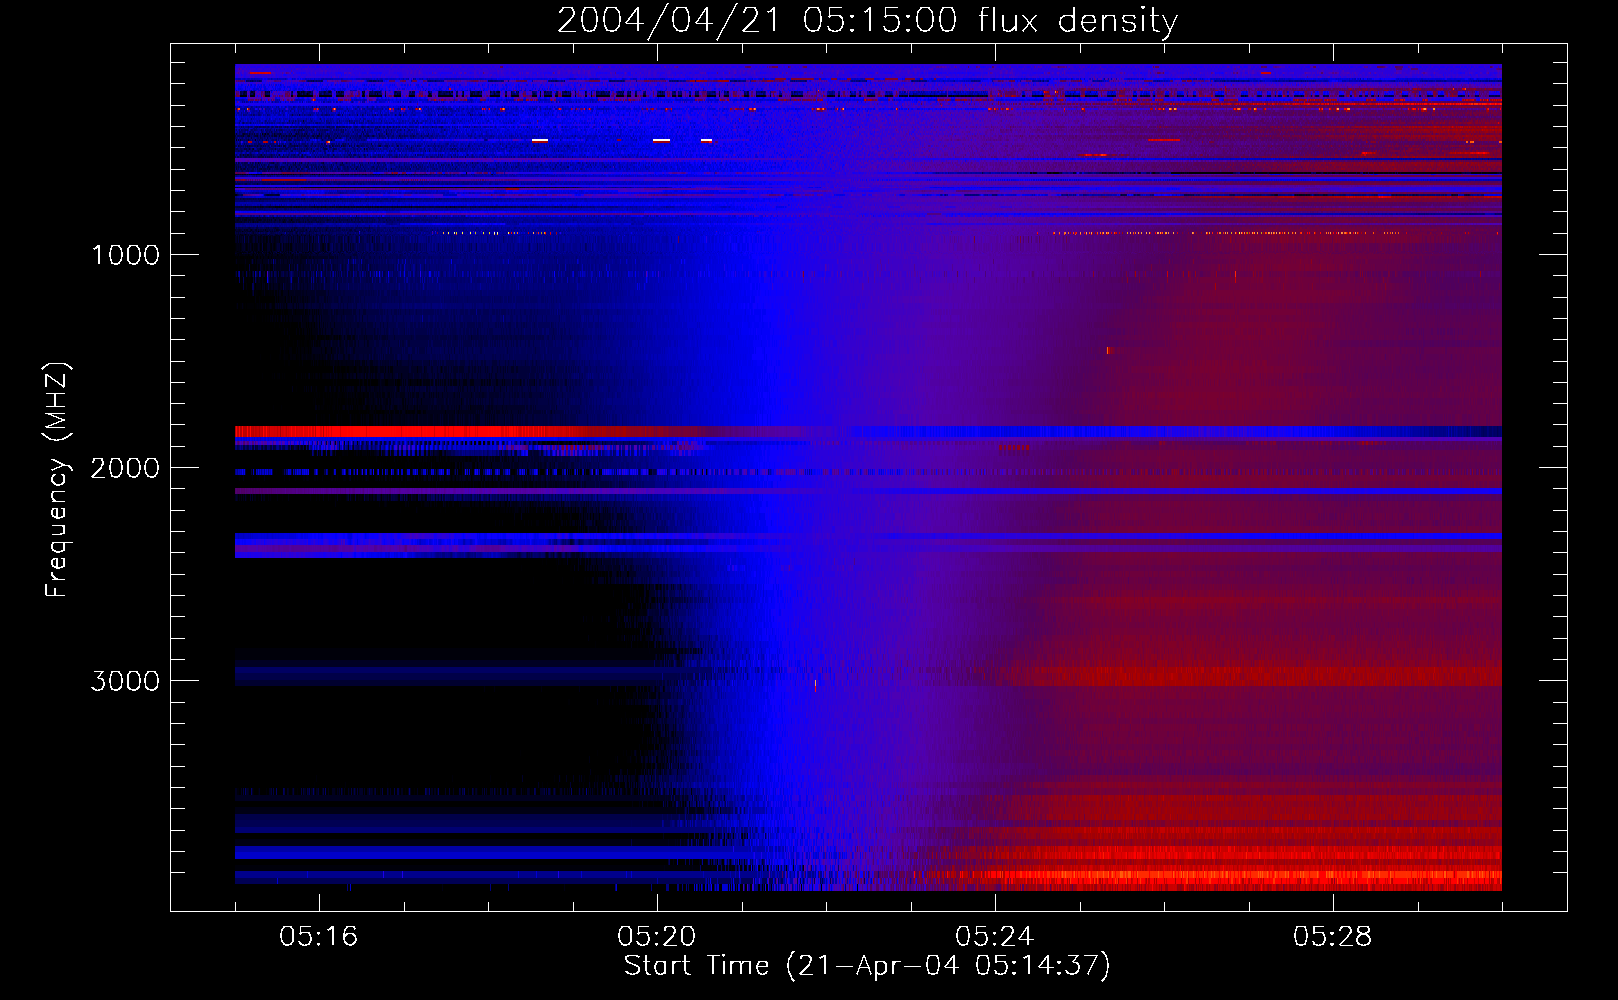Click the 05:24 time tick label

coord(995,937)
